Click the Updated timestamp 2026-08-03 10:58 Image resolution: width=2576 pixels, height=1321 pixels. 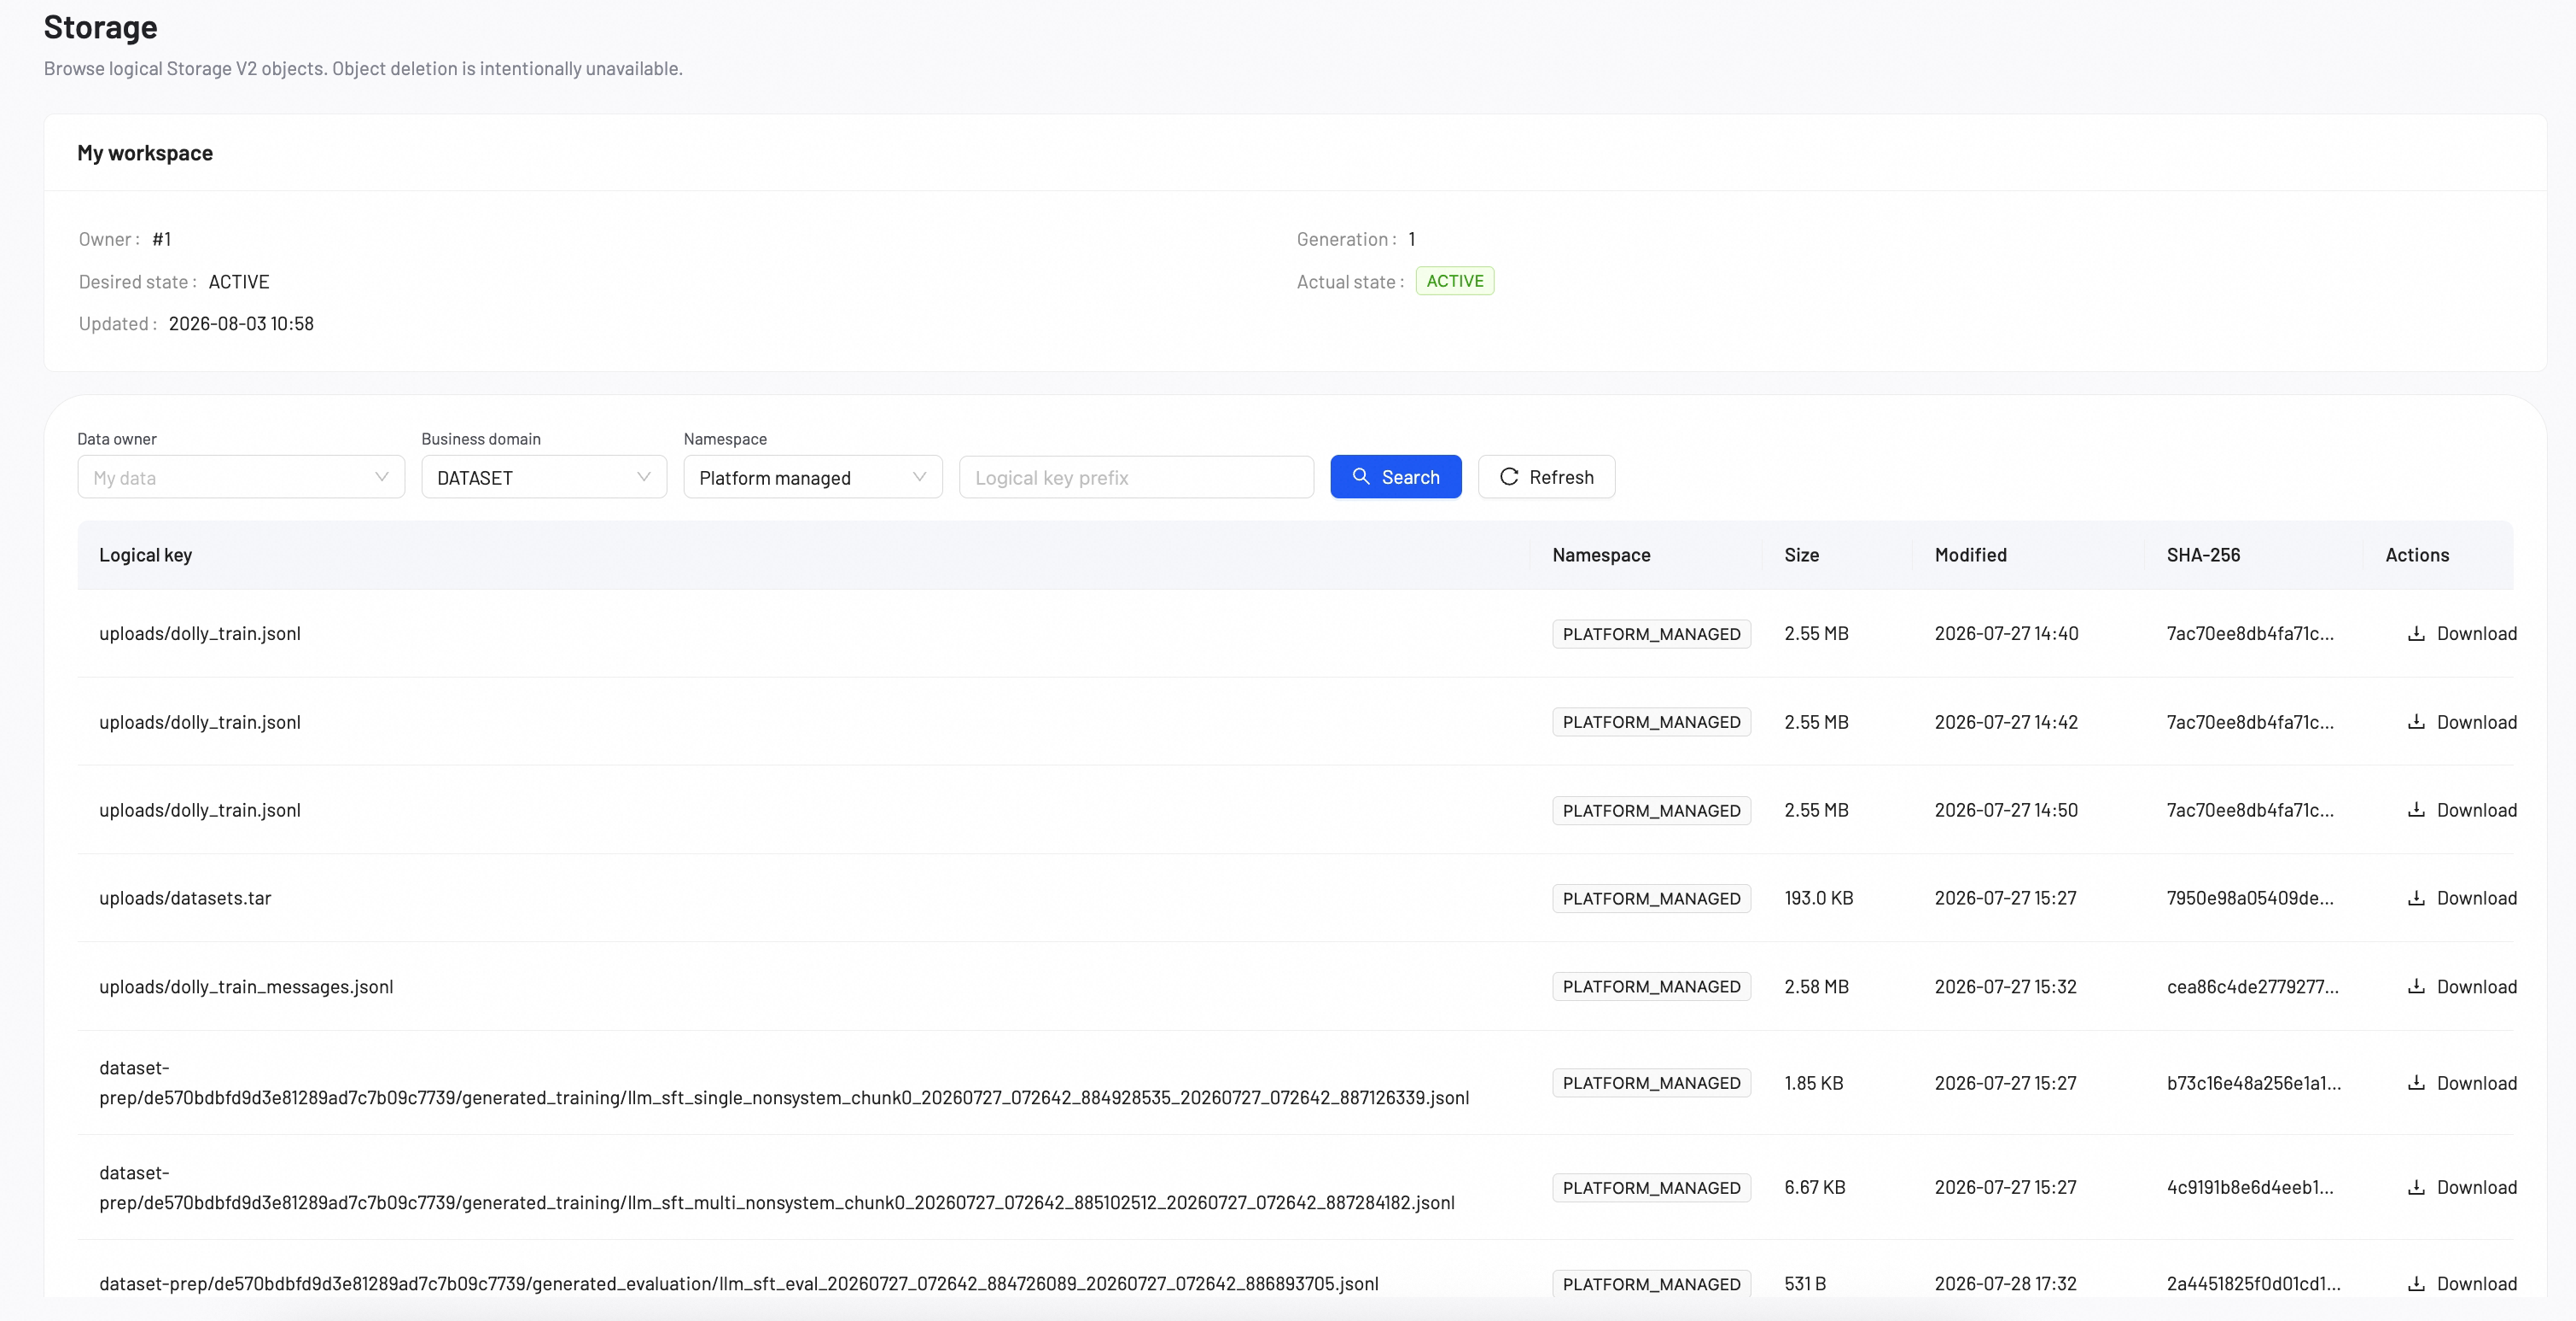point(241,324)
